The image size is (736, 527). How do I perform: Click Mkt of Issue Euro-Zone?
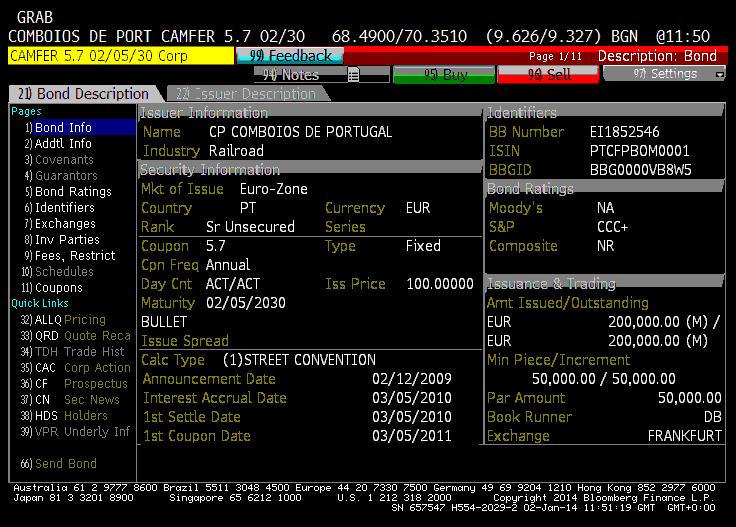[x=274, y=189]
